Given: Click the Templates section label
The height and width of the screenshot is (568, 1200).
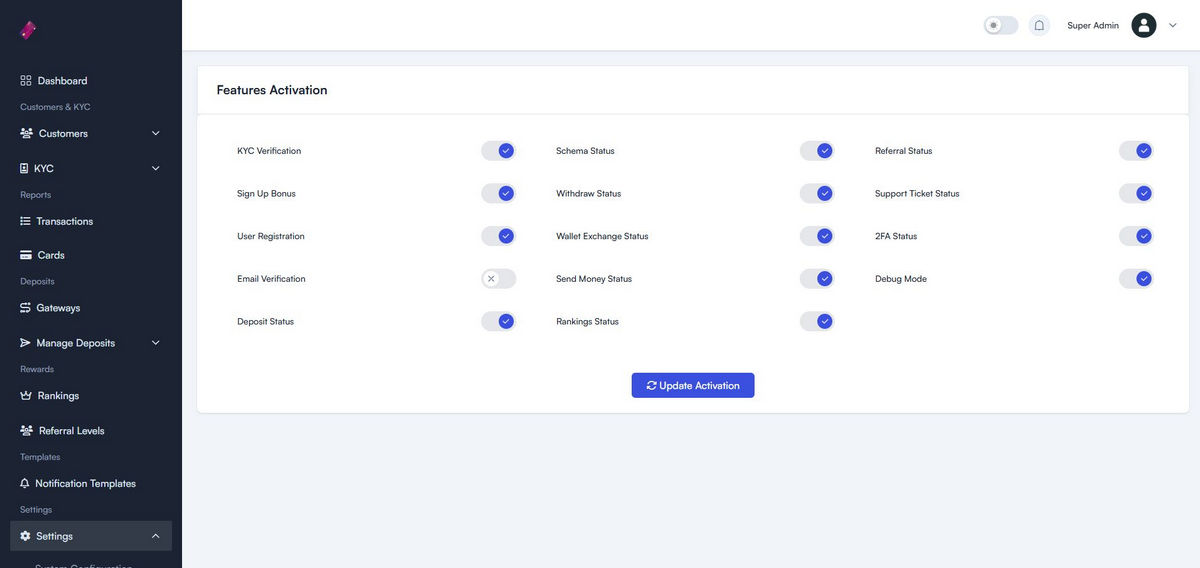Looking at the screenshot, I should click(x=40, y=457).
